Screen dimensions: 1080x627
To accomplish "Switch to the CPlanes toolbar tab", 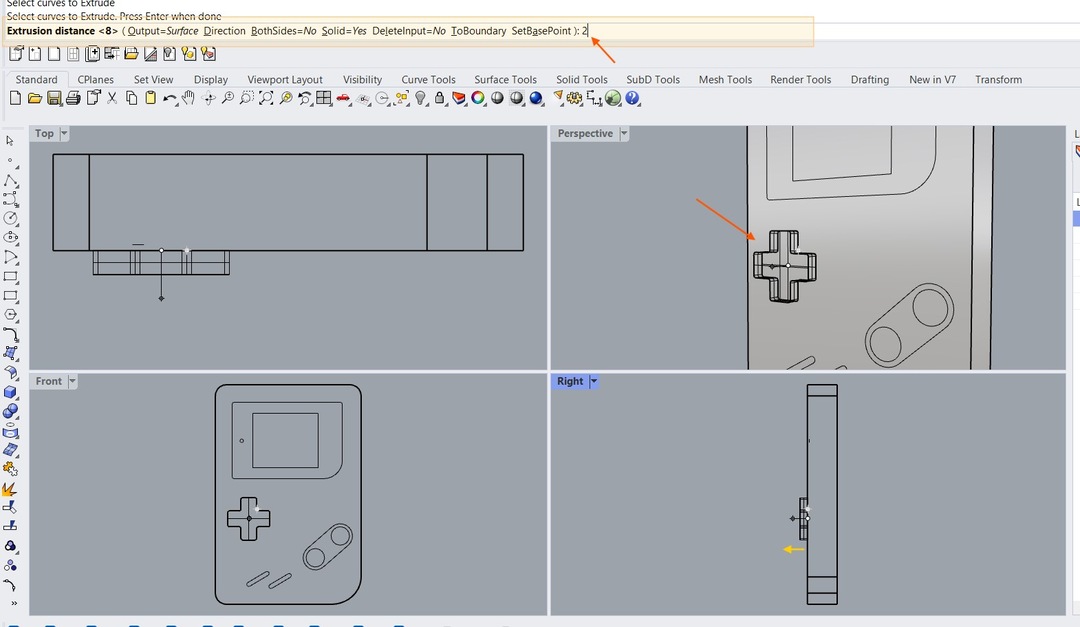I will (x=95, y=80).
